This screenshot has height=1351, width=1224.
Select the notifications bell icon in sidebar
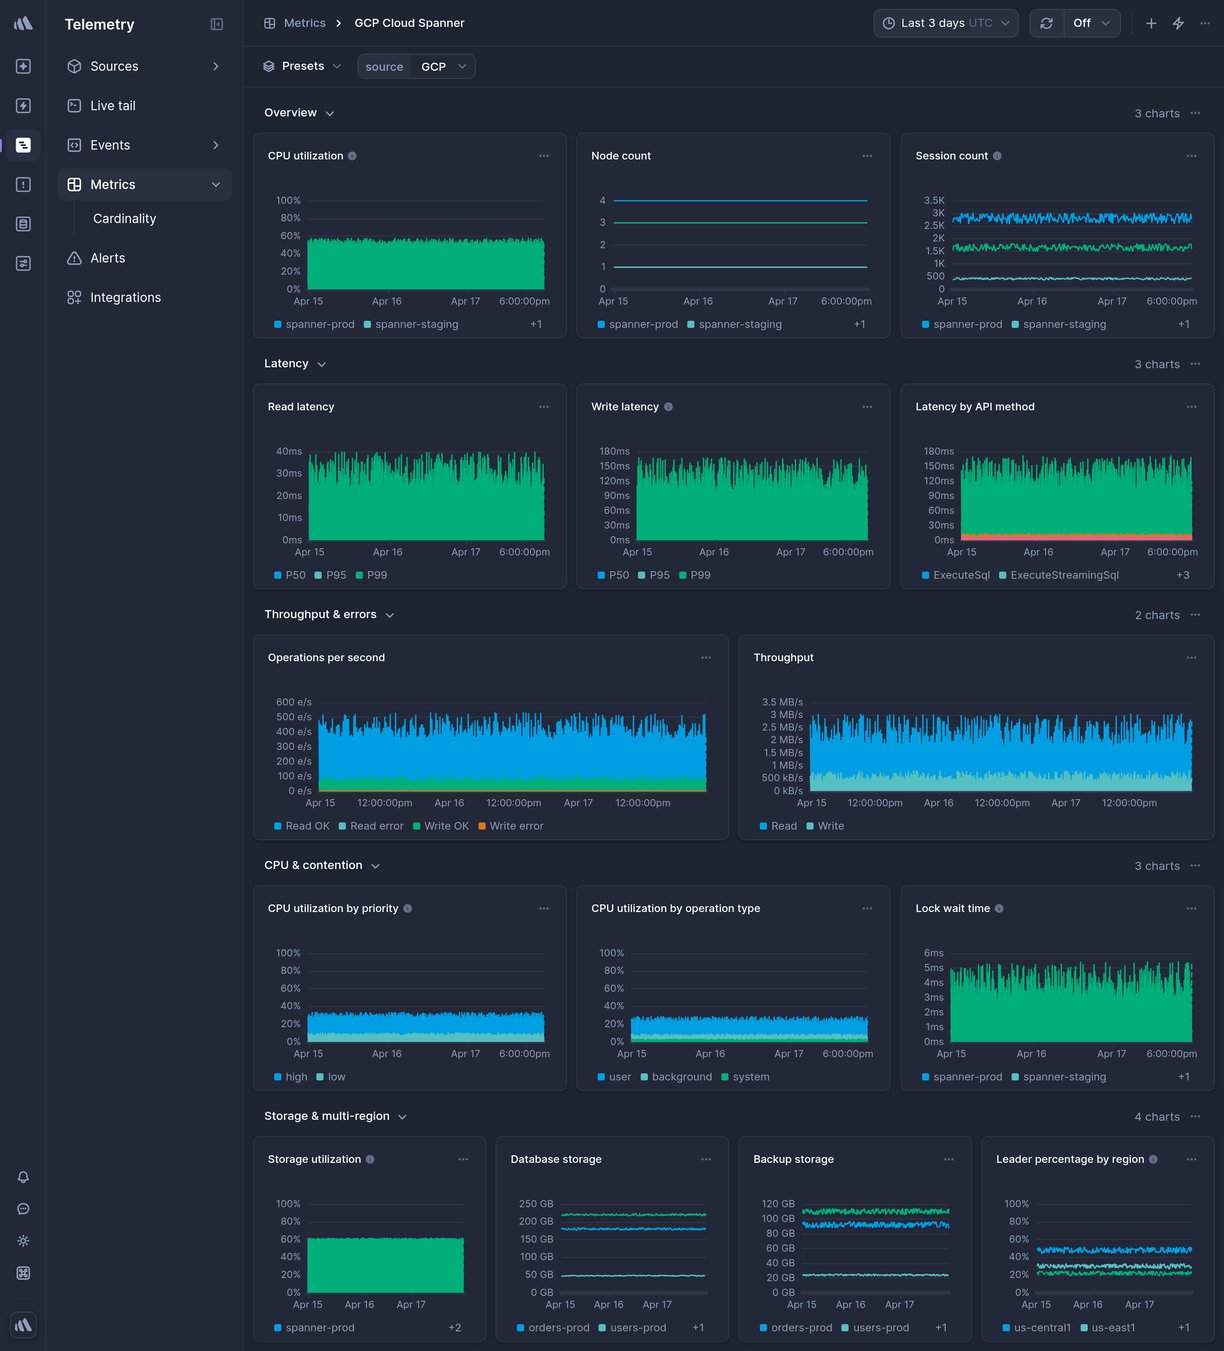point(23,1177)
